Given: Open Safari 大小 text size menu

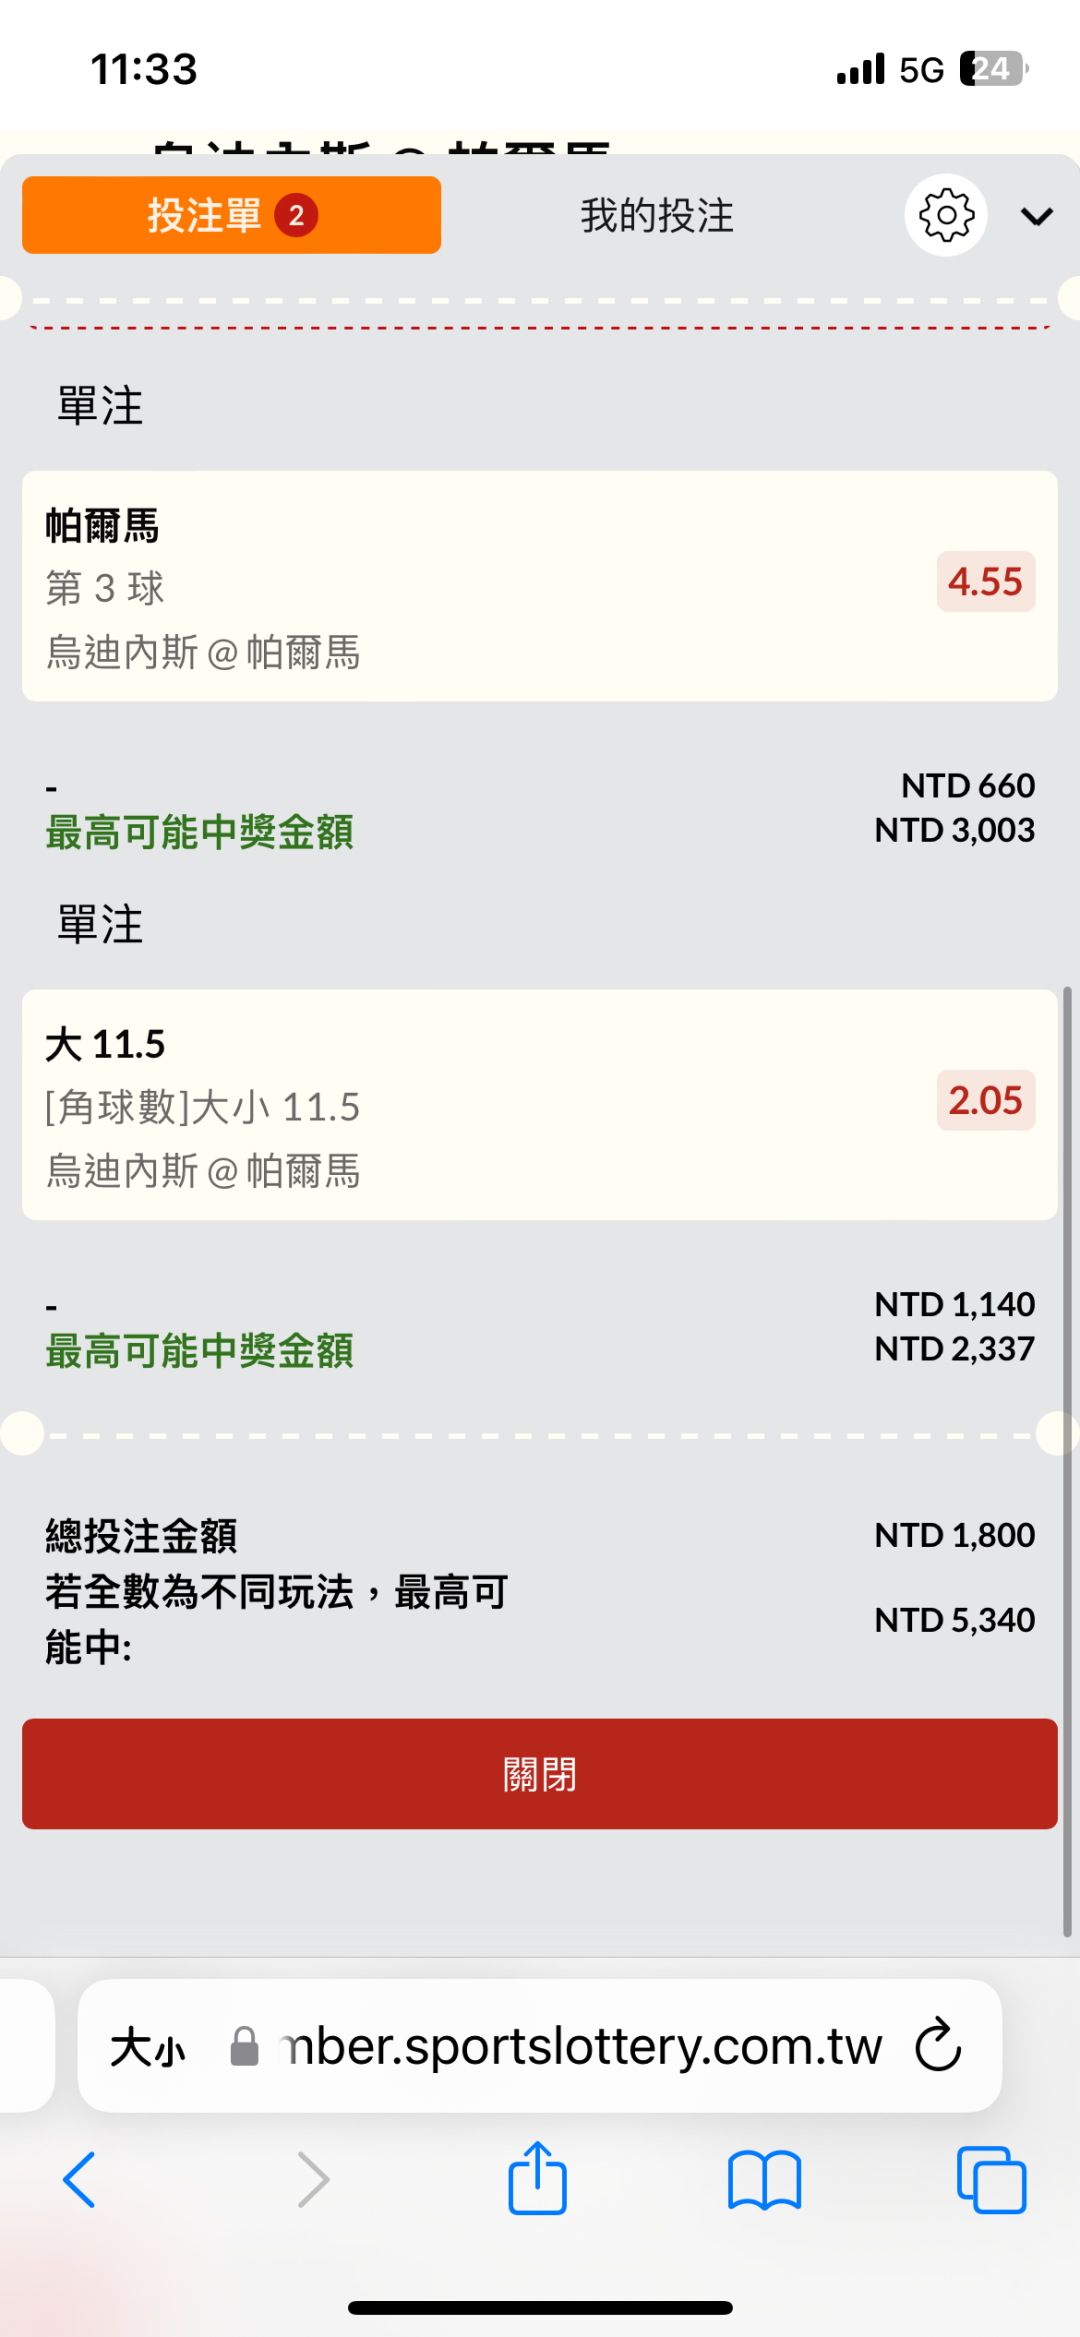Looking at the screenshot, I should click(148, 2047).
